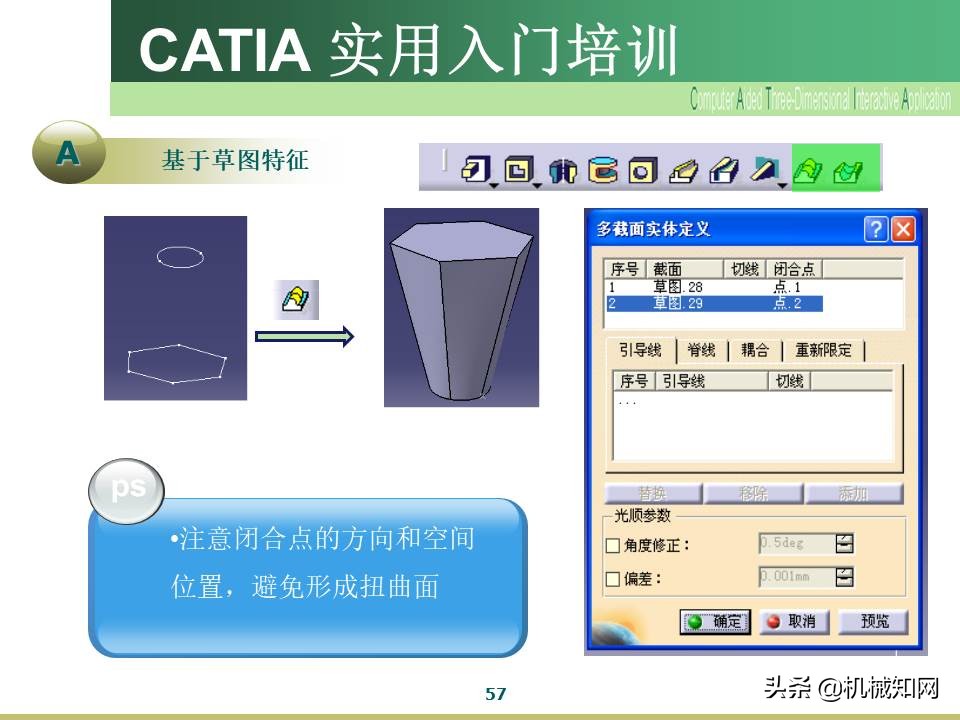Switch to the 脊线 tab

click(702, 350)
